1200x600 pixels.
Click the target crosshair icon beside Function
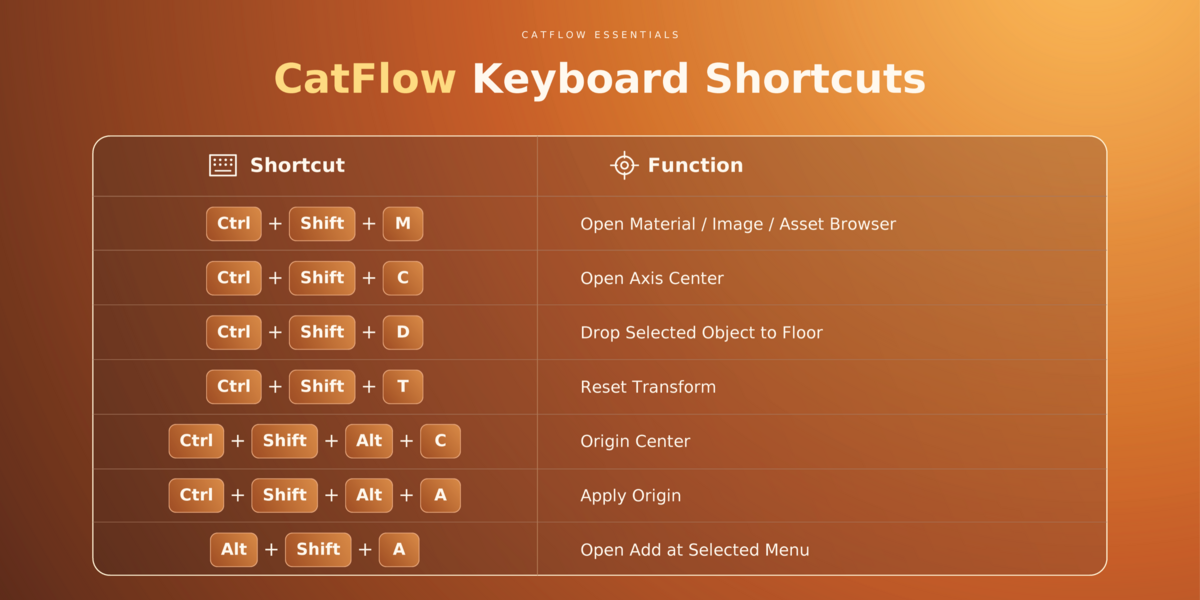624,165
